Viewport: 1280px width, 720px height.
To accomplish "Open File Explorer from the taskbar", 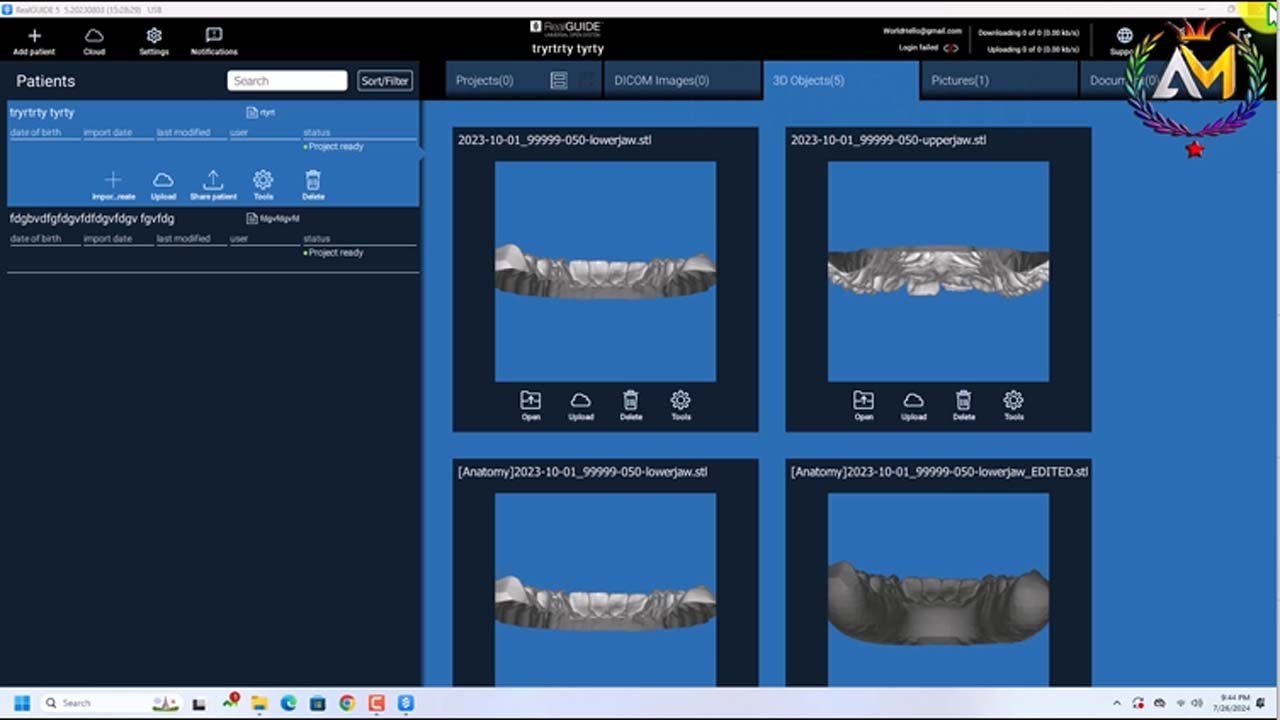I will coord(259,703).
